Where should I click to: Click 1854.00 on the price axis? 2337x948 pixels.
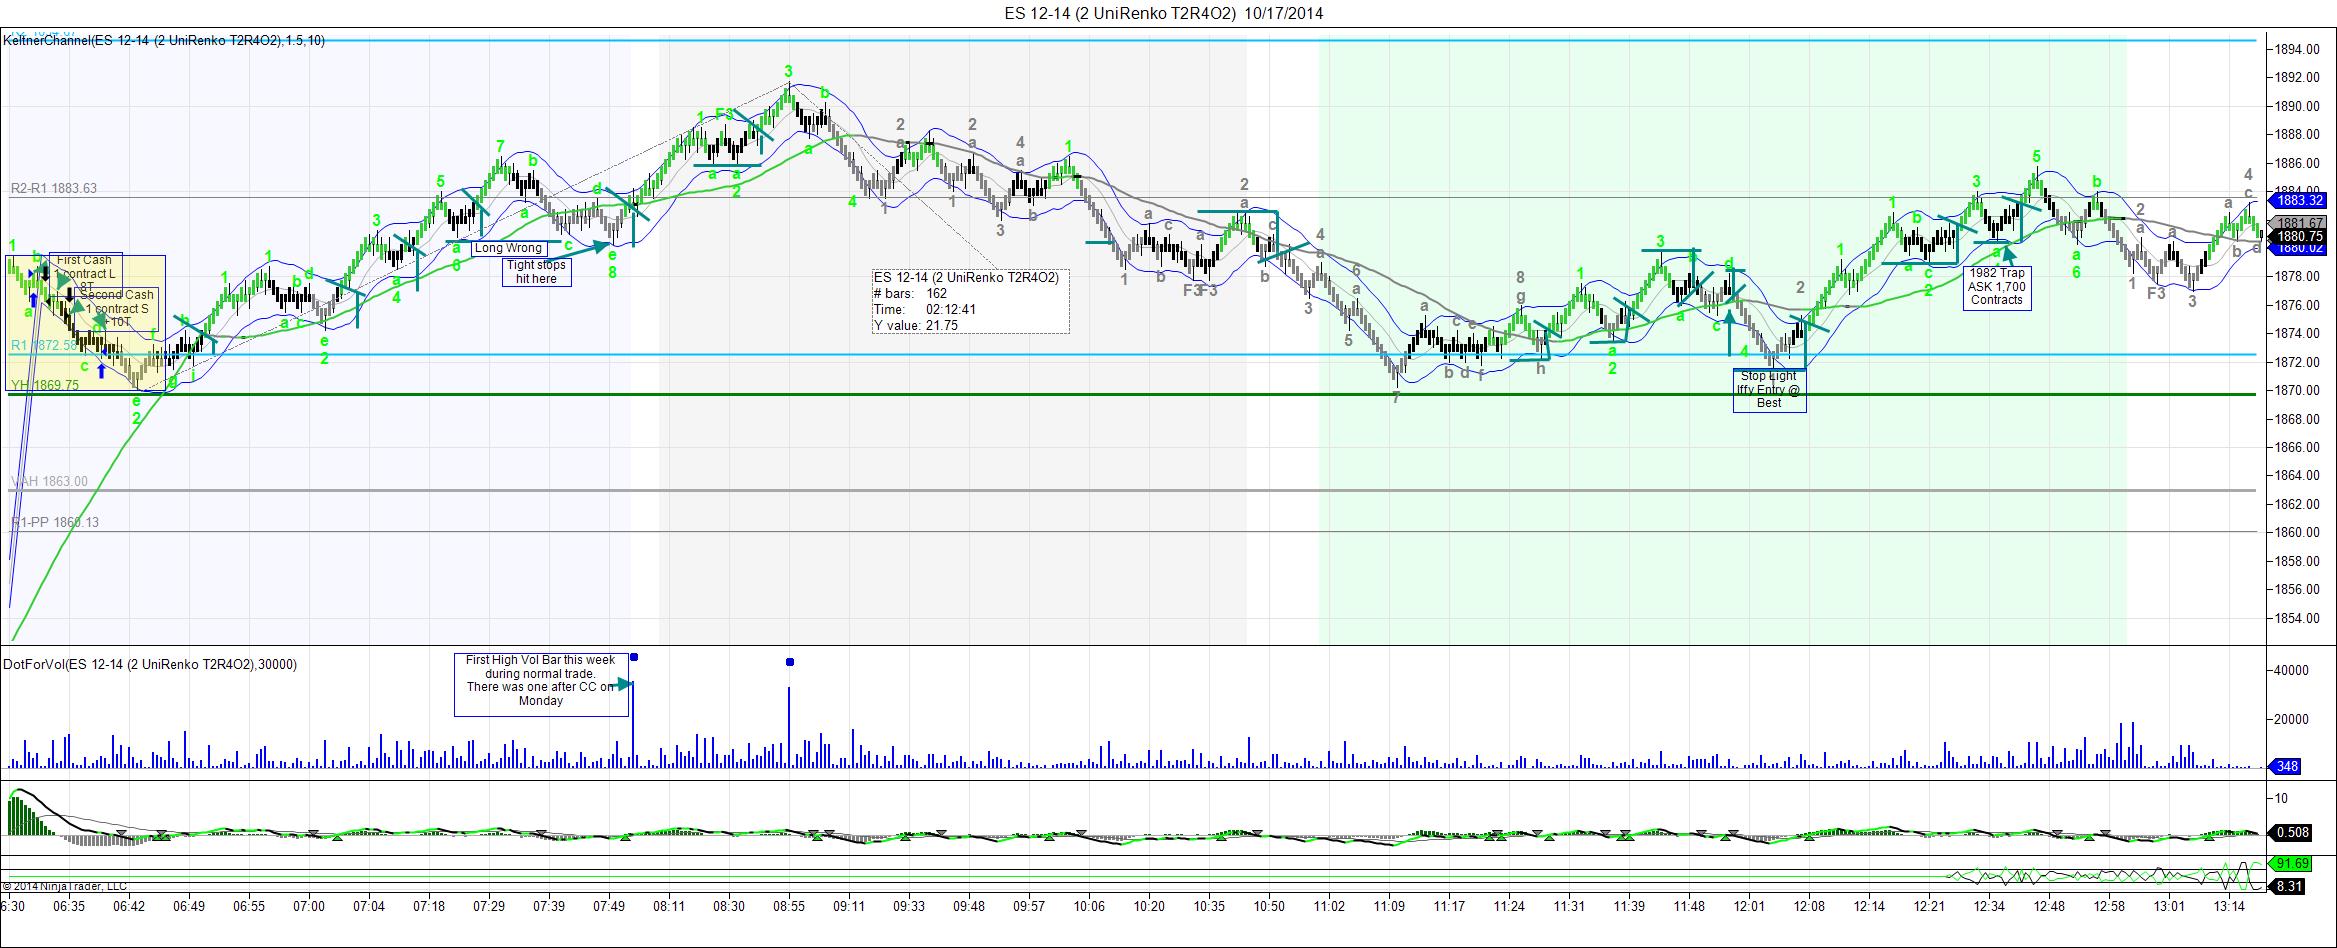pos(2296,618)
